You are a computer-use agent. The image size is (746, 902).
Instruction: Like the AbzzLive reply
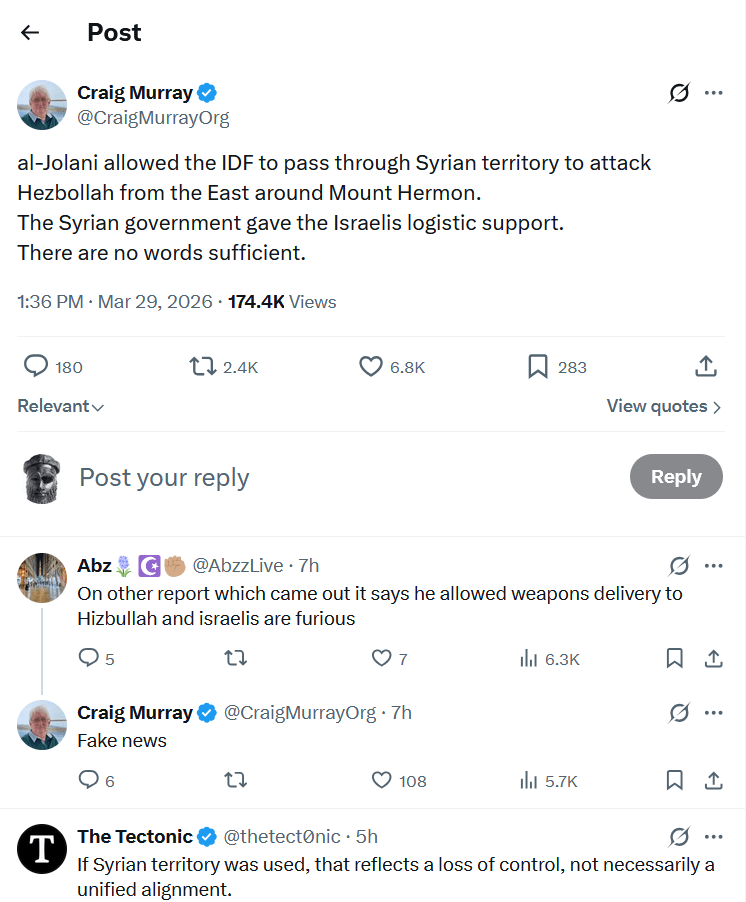click(x=381, y=658)
